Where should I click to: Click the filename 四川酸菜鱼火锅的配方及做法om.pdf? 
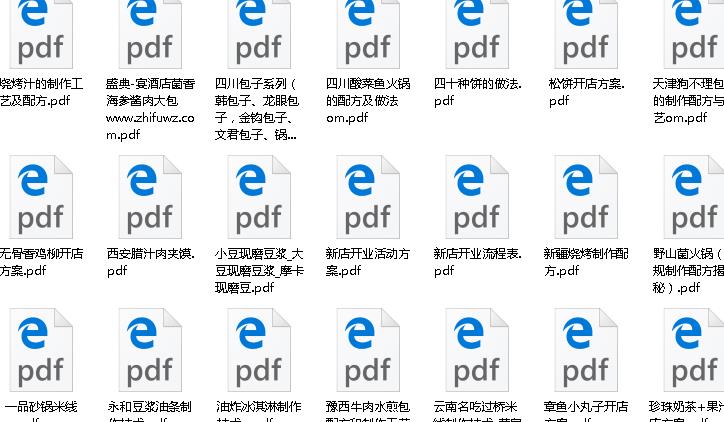coord(368,101)
